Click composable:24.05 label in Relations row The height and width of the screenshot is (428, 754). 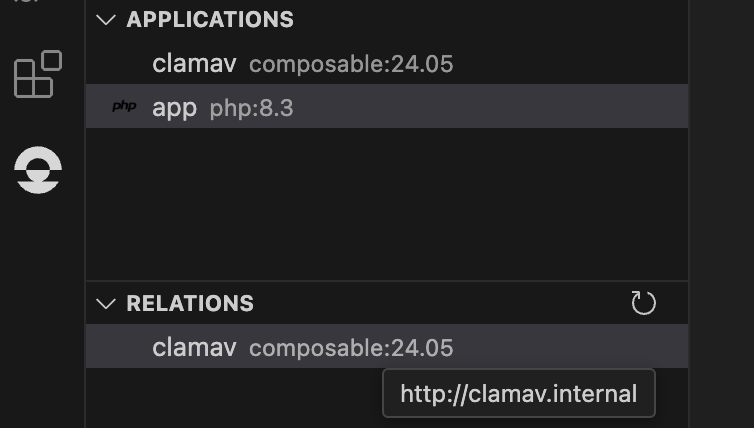pos(351,348)
